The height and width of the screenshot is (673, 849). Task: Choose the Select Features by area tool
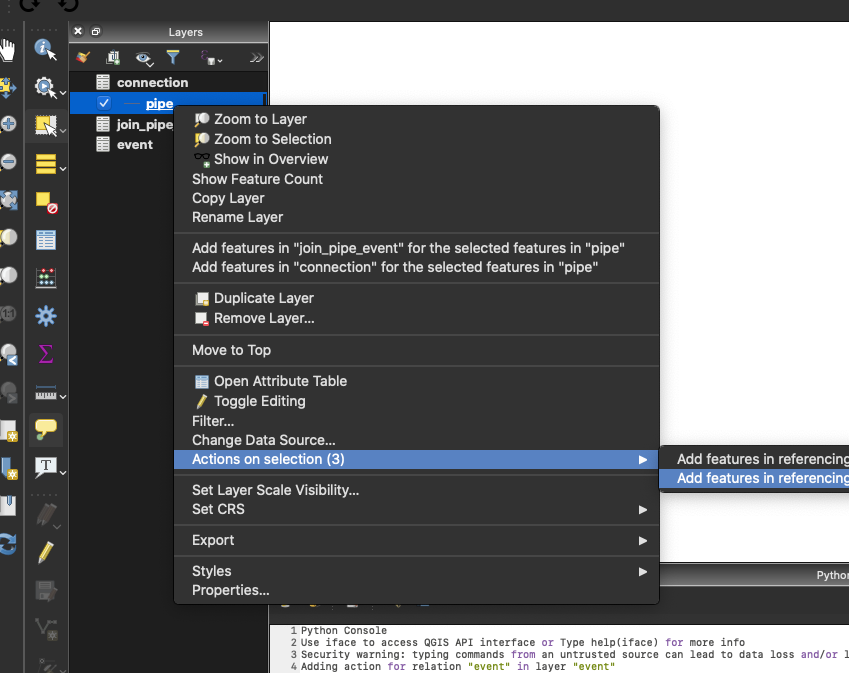point(44,126)
